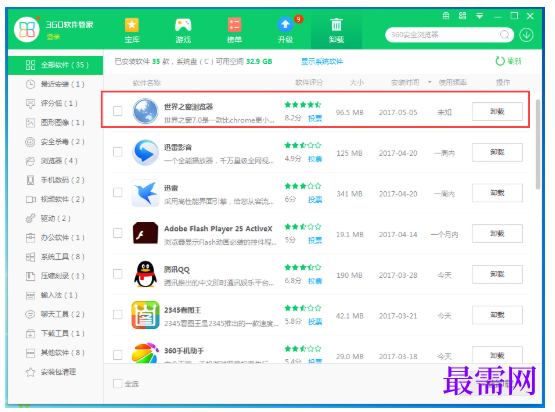Sort by 软件评分 column header

(x=309, y=82)
